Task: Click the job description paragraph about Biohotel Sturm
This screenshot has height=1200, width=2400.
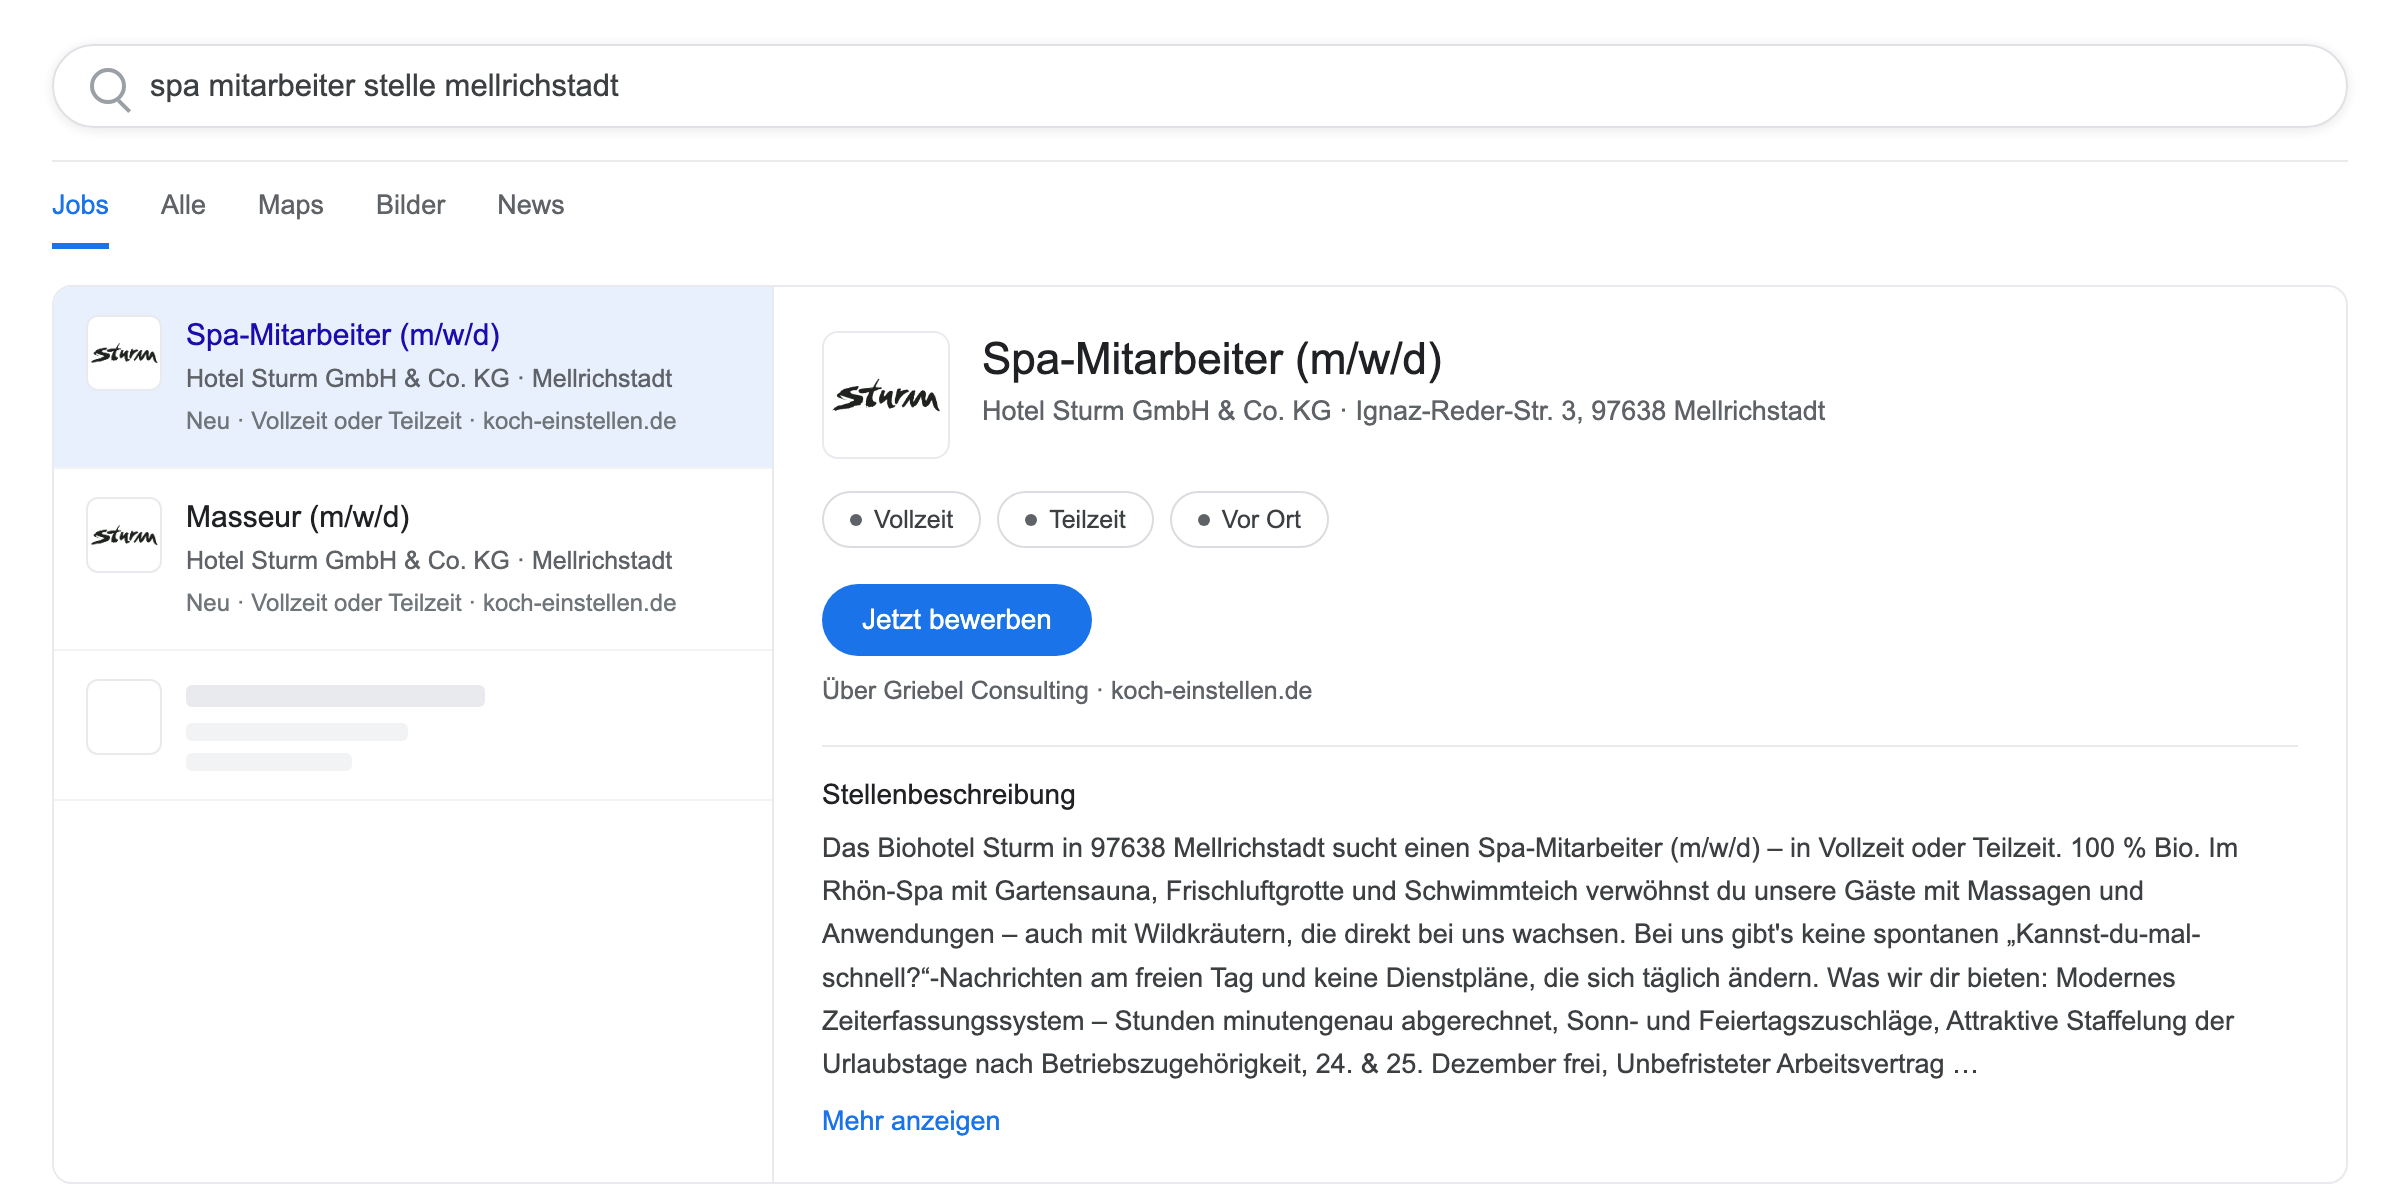Action: coord(1530,956)
